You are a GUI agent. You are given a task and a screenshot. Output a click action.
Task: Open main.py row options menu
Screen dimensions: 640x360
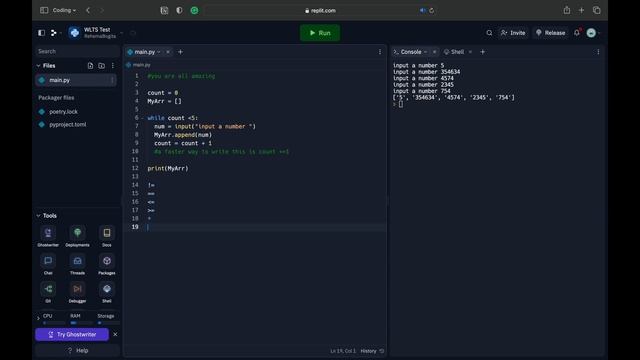[112, 80]
